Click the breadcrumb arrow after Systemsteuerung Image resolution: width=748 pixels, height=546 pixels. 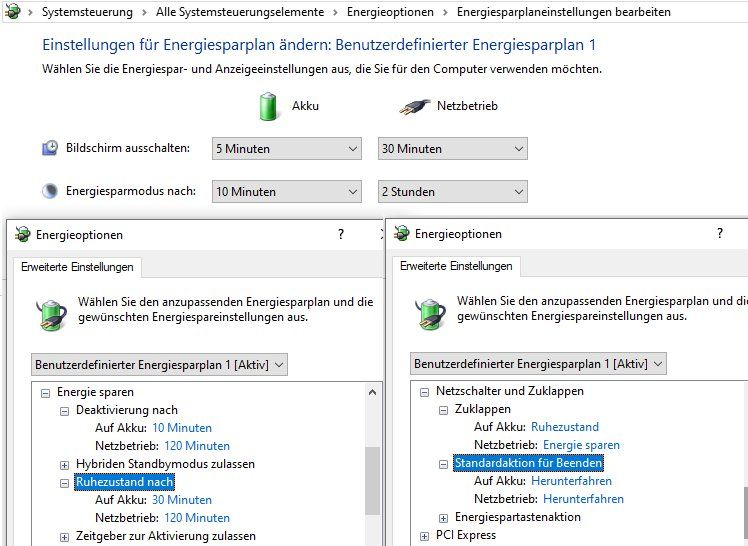145,12
